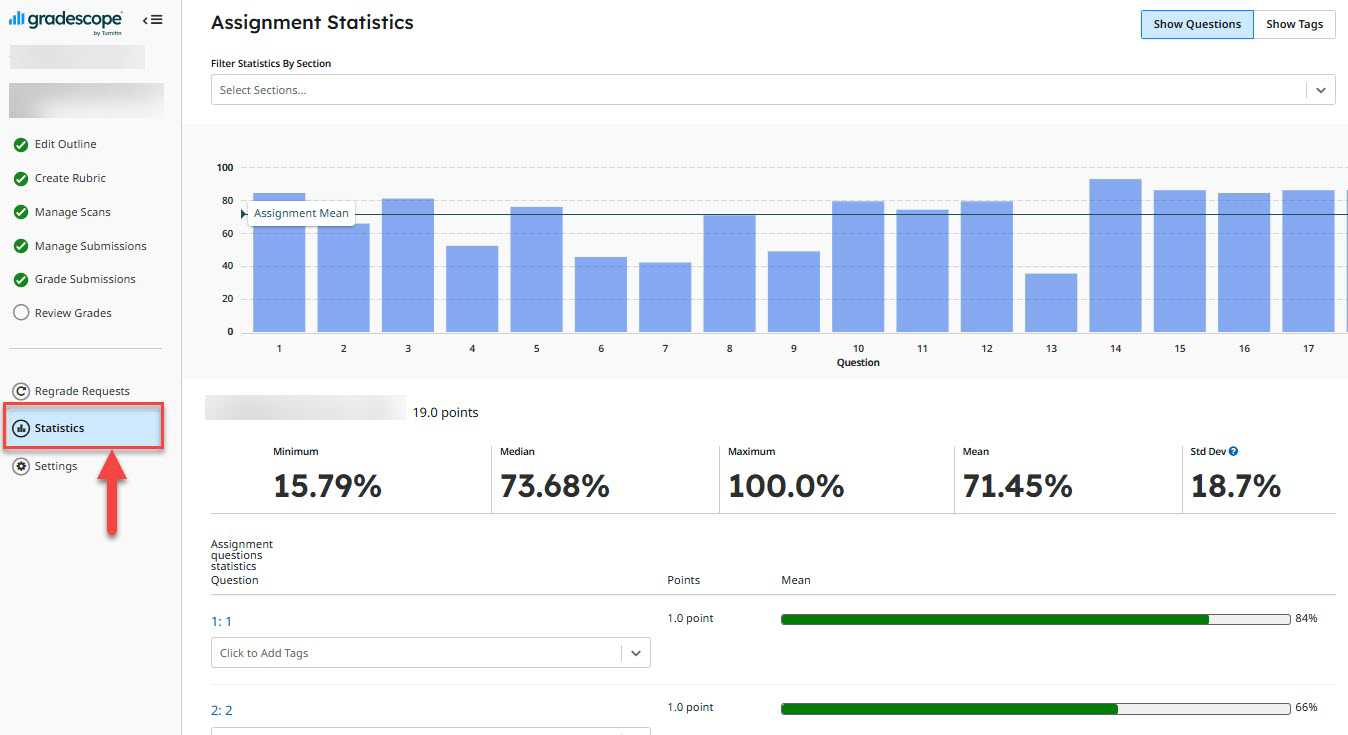Click the green check icon beside Manage Submissions
The height and width of the screenshot is (735, 1348).
click(21, 247)
